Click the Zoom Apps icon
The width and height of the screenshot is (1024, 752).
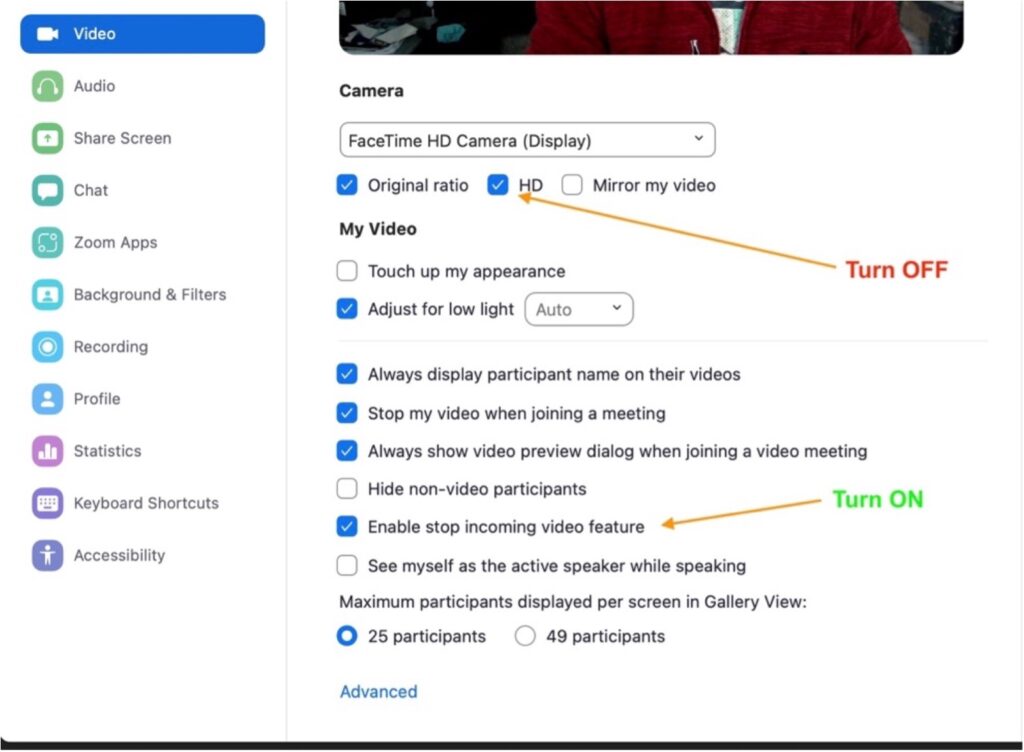point(48,243)
